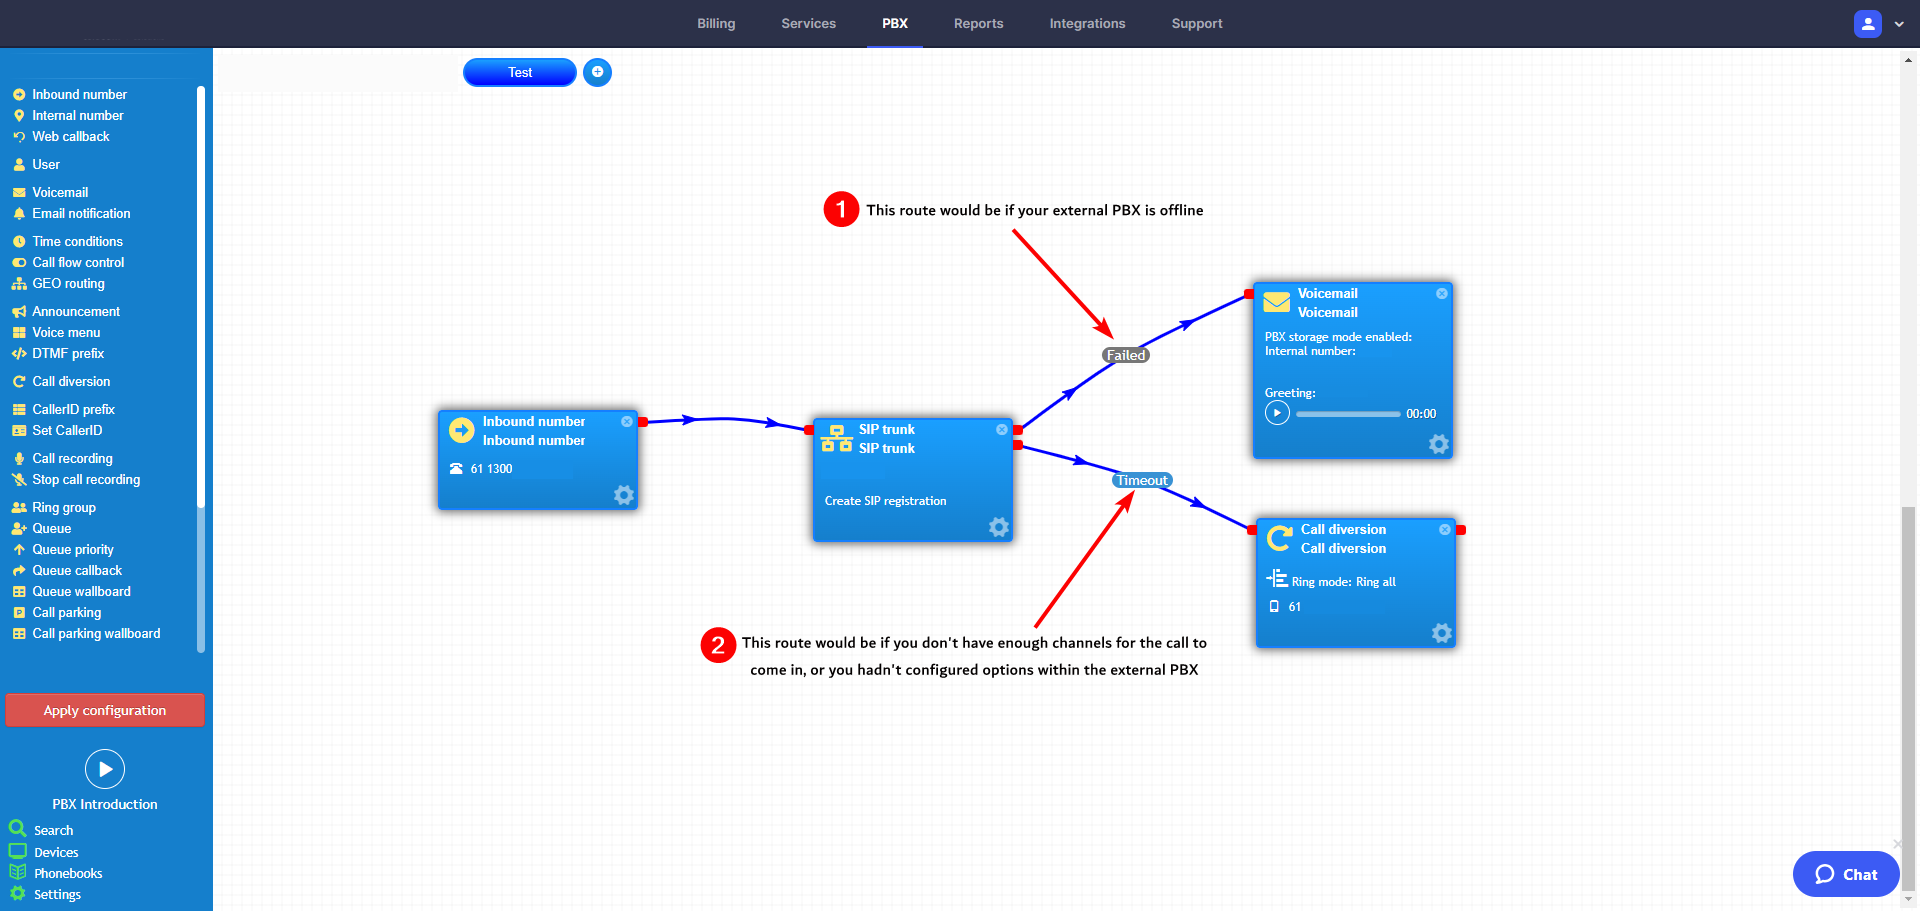
Task: Select the Queue callback element
Action: (77, 570)
